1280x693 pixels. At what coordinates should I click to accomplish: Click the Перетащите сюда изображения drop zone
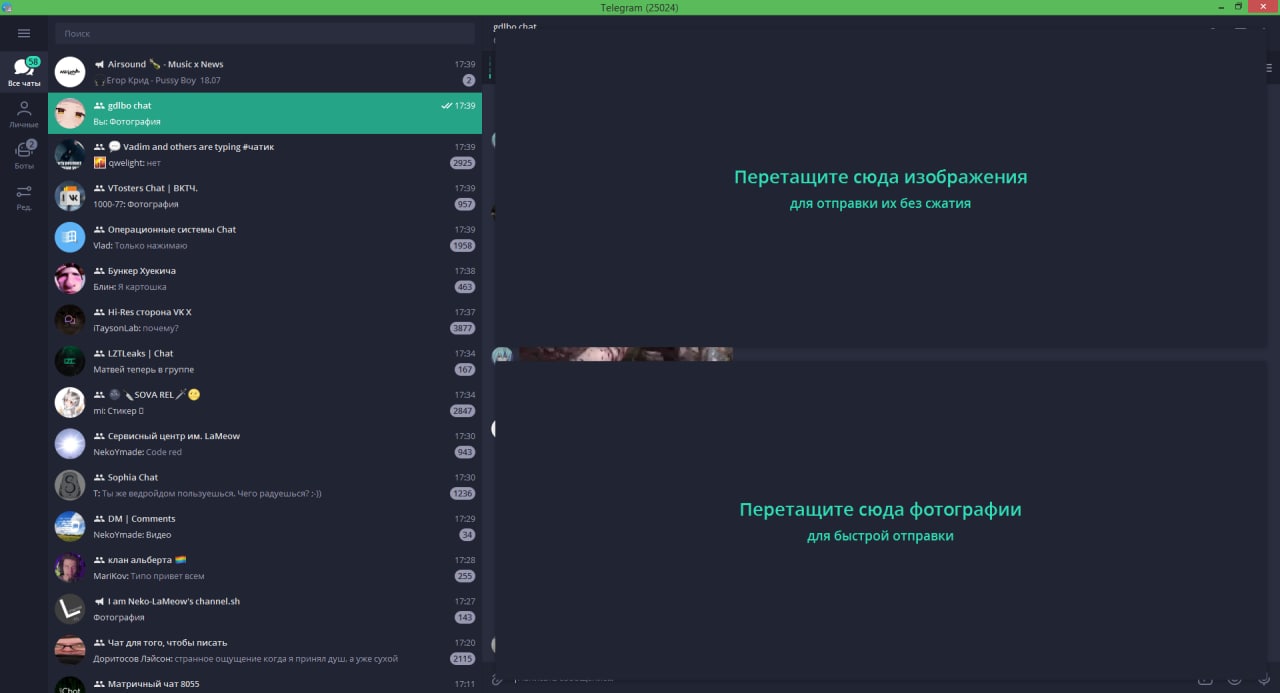coord(880,188)
